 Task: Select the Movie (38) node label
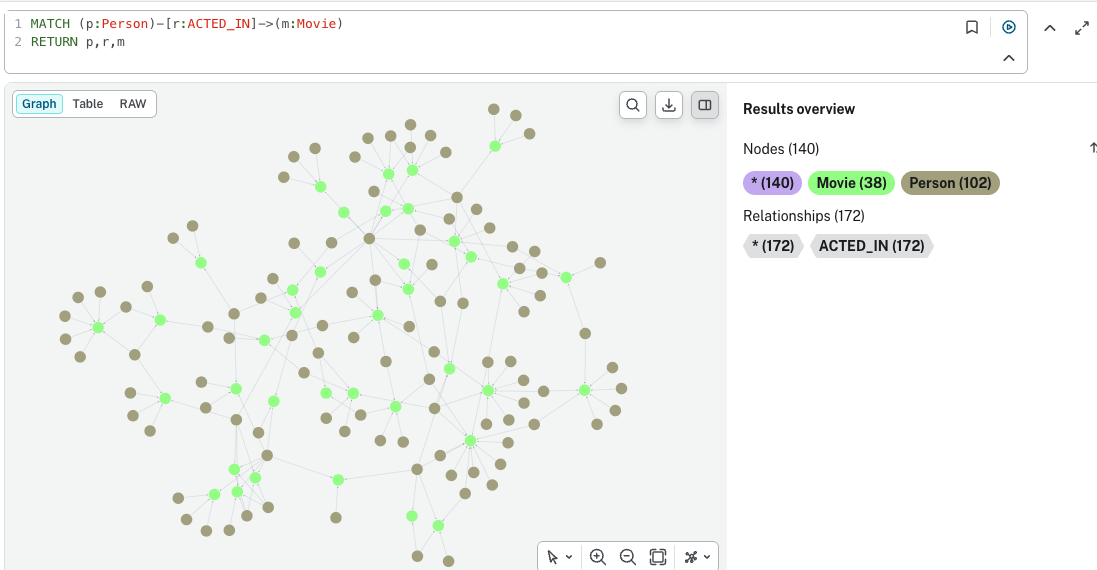point(851,183)
